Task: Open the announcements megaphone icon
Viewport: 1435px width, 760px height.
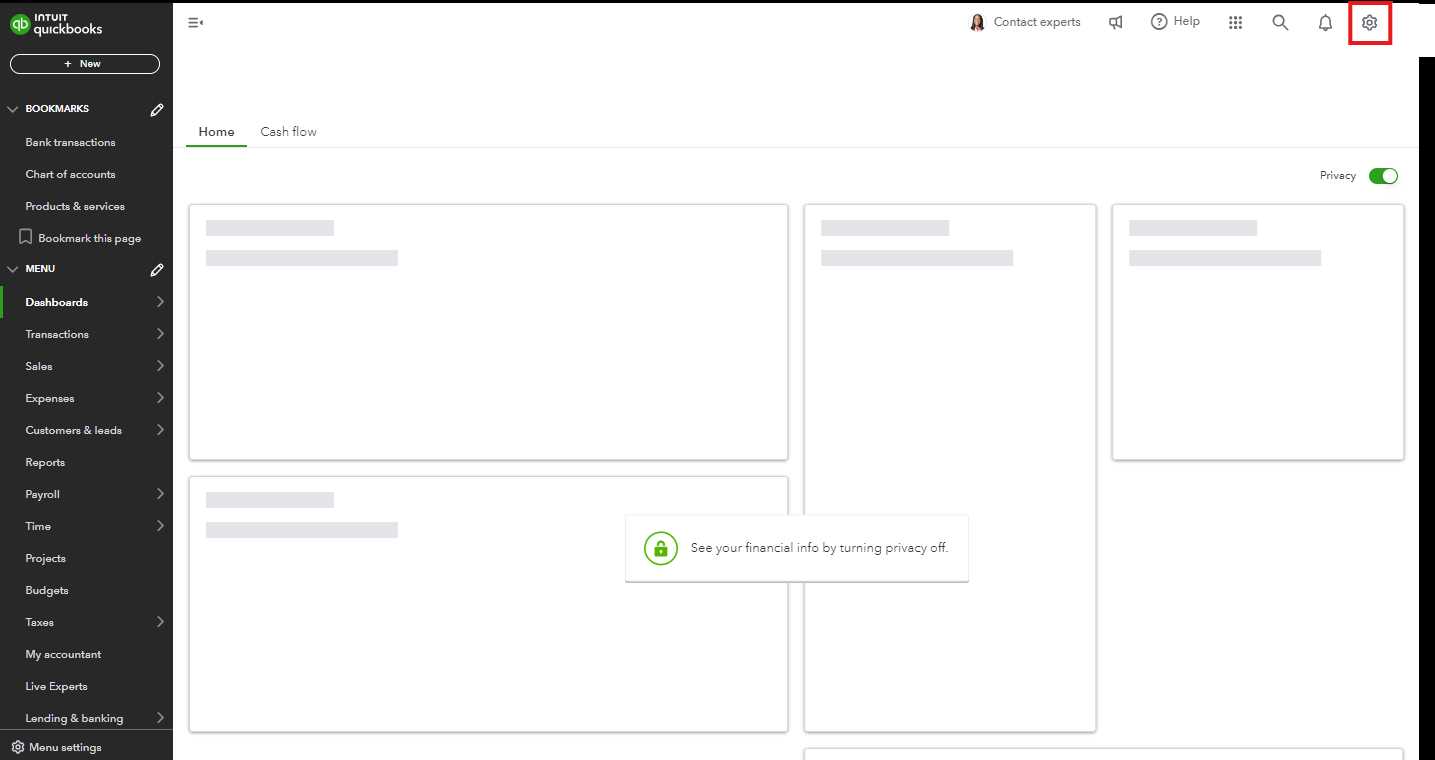Action: (1116, 22)
